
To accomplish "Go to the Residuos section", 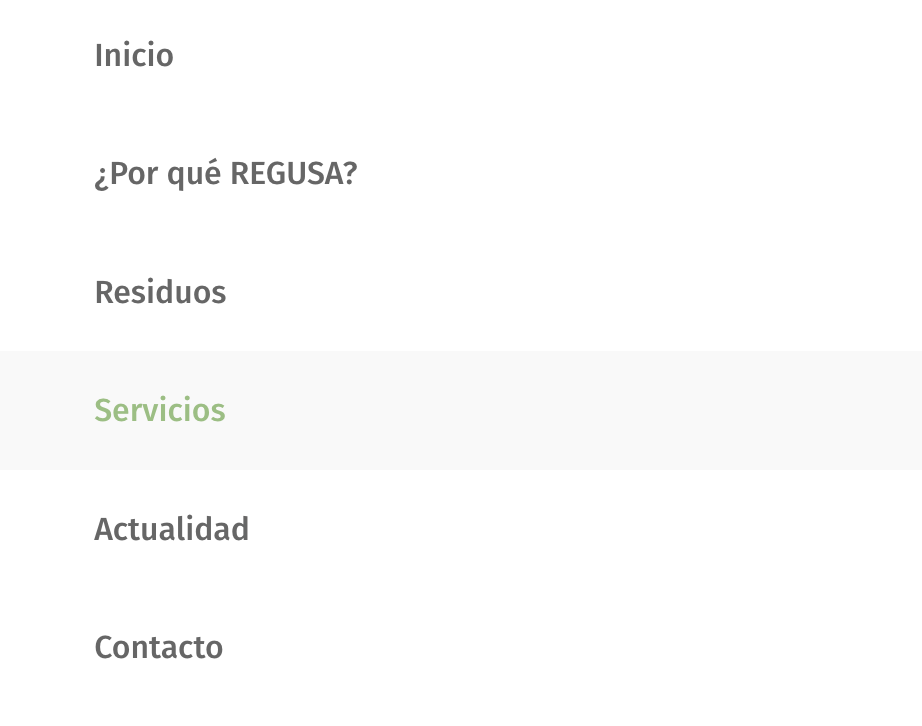I will pyautogui.click(x=160, y=293).
